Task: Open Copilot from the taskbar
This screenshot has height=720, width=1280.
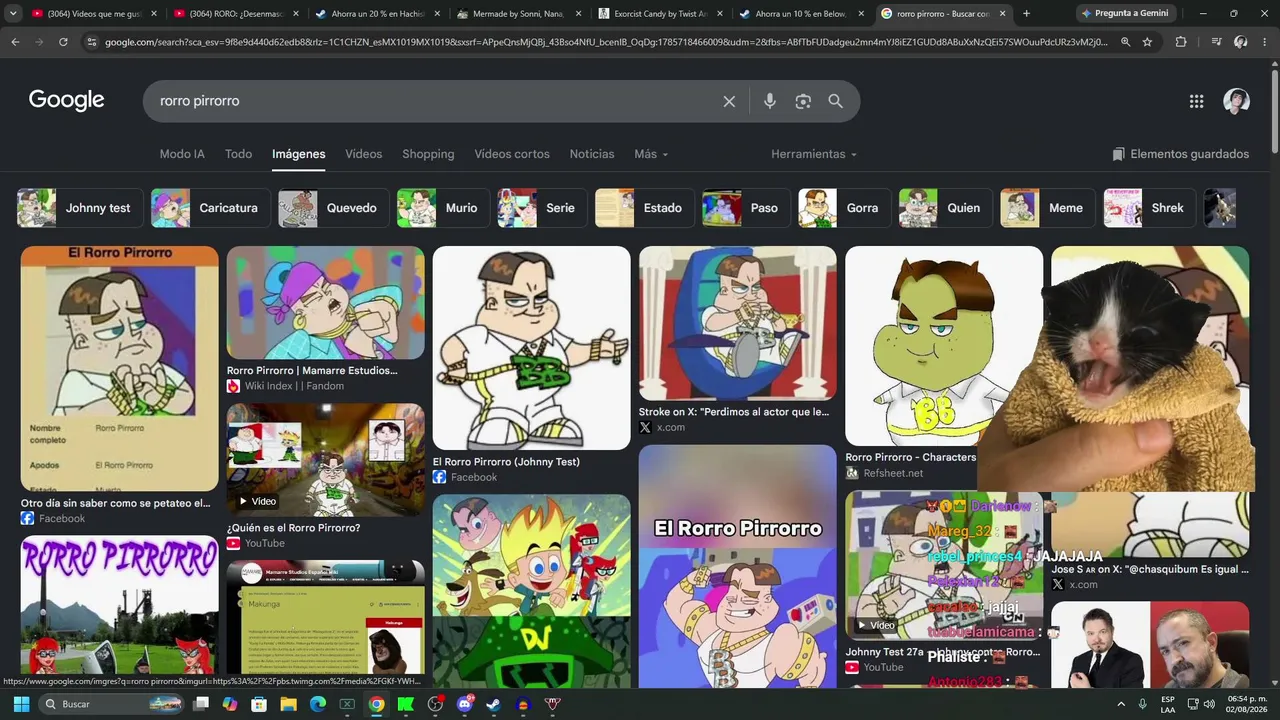Action: [x=230, y=704]
